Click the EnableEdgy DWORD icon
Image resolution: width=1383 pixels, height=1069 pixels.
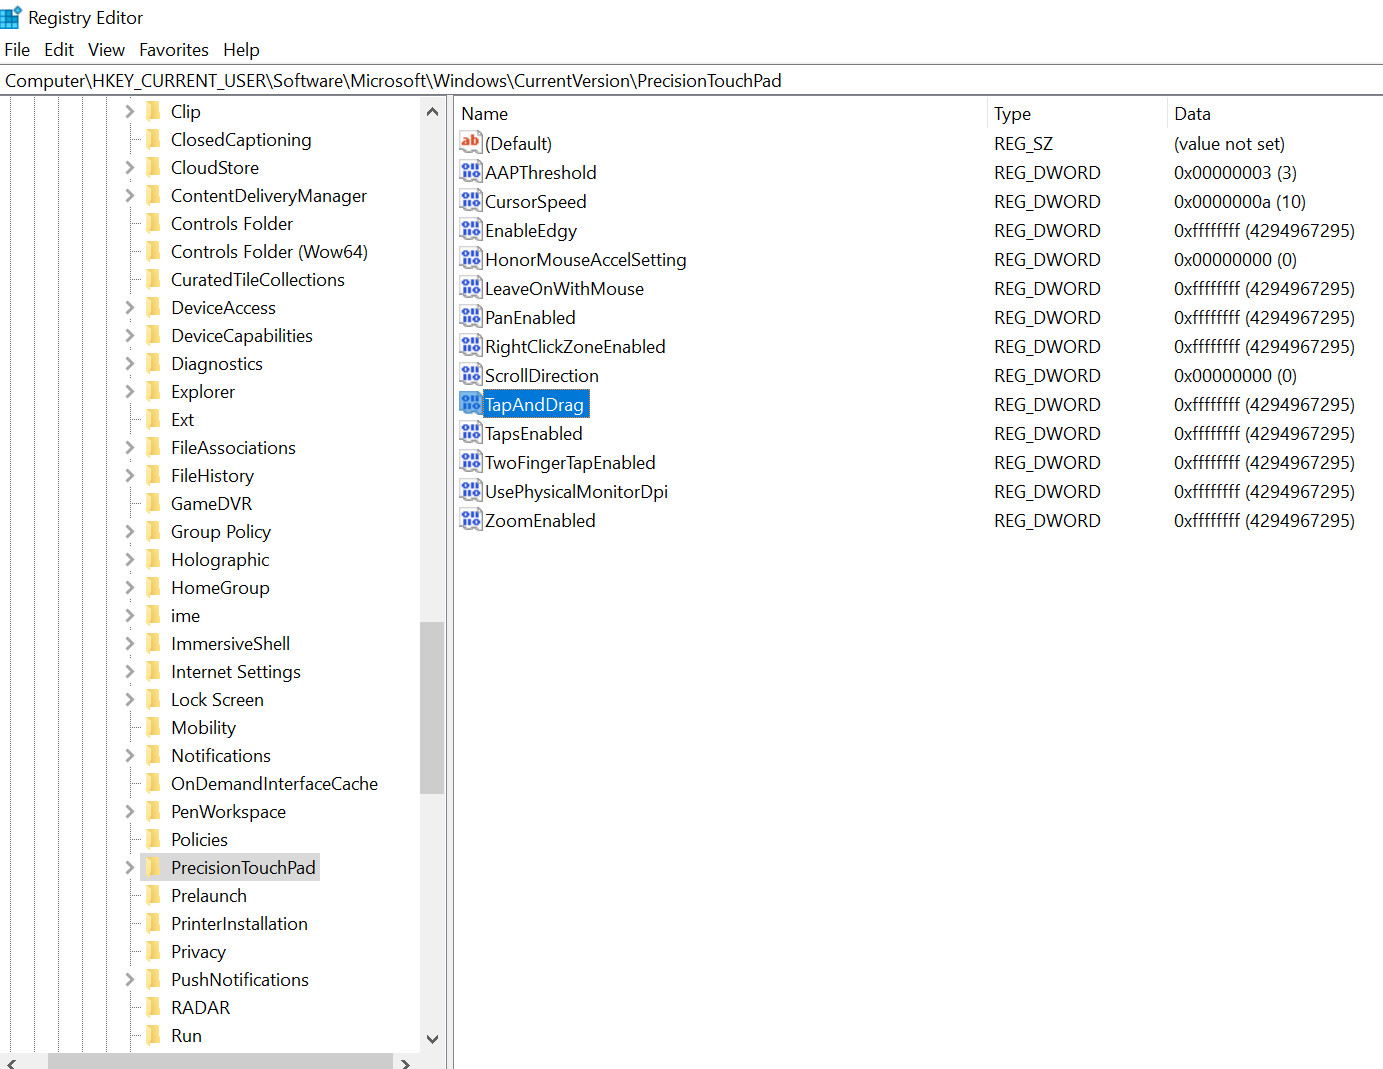471,230
